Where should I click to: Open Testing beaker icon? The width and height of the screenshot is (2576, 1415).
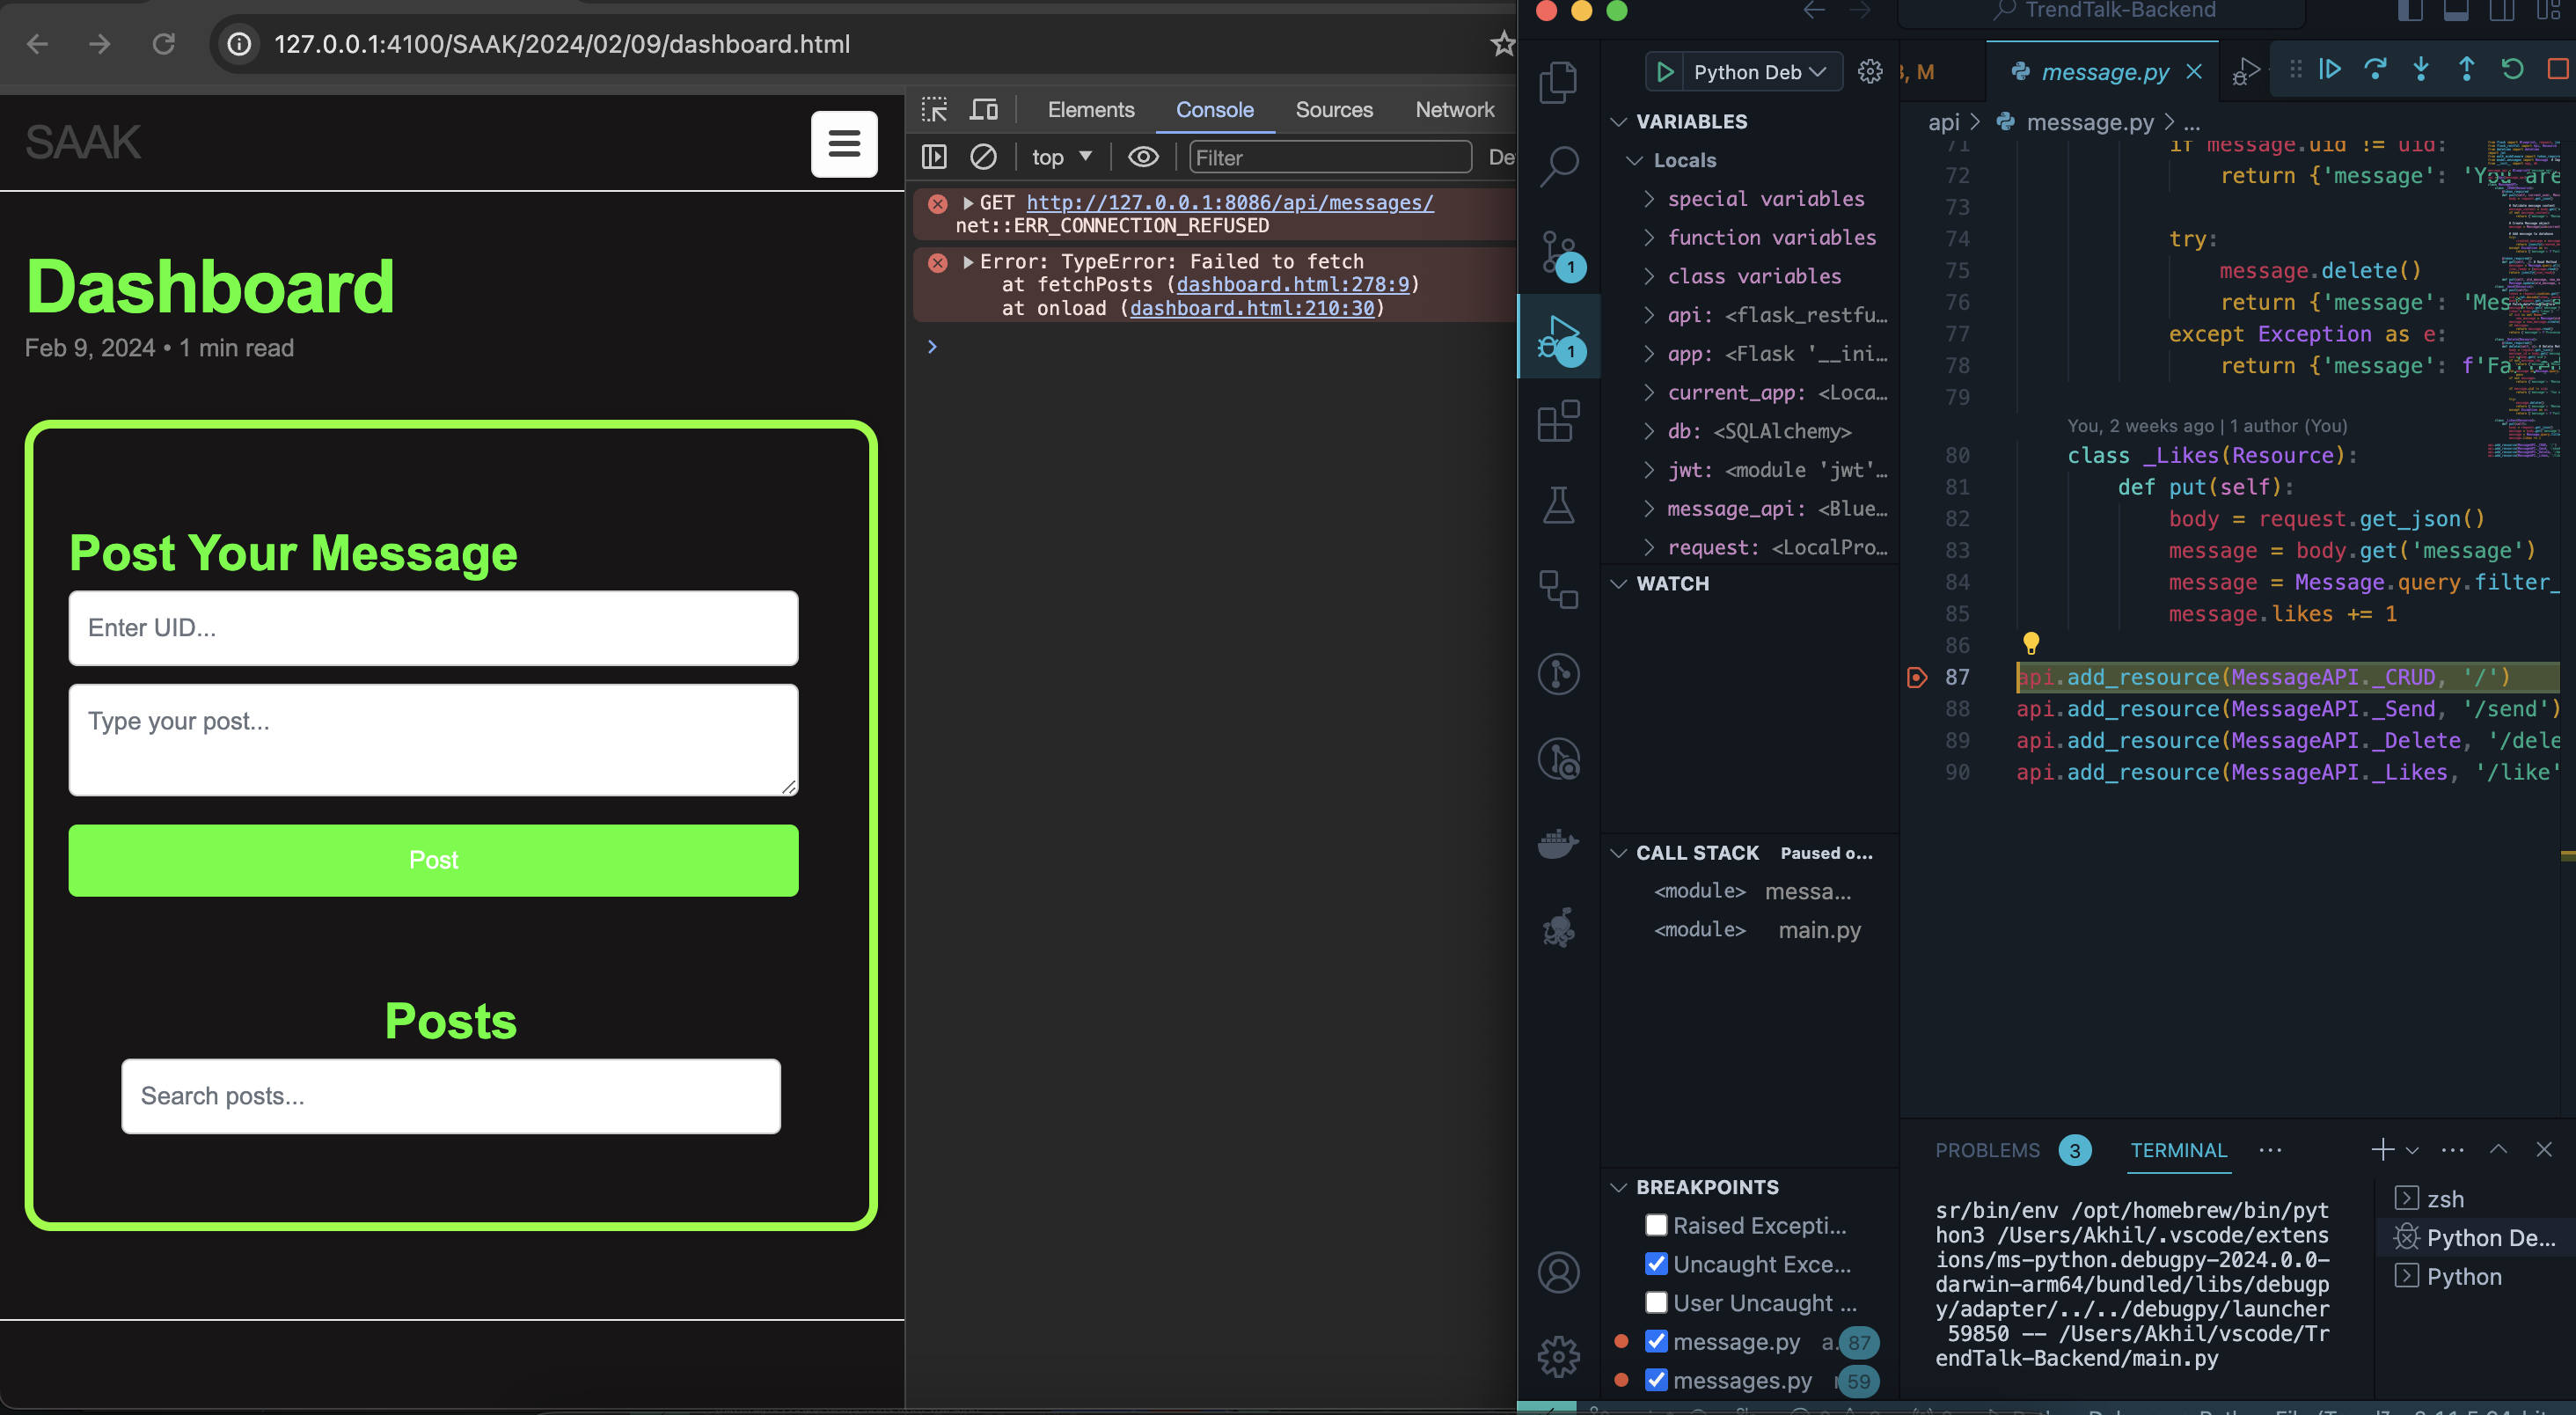coord(1558,505)
